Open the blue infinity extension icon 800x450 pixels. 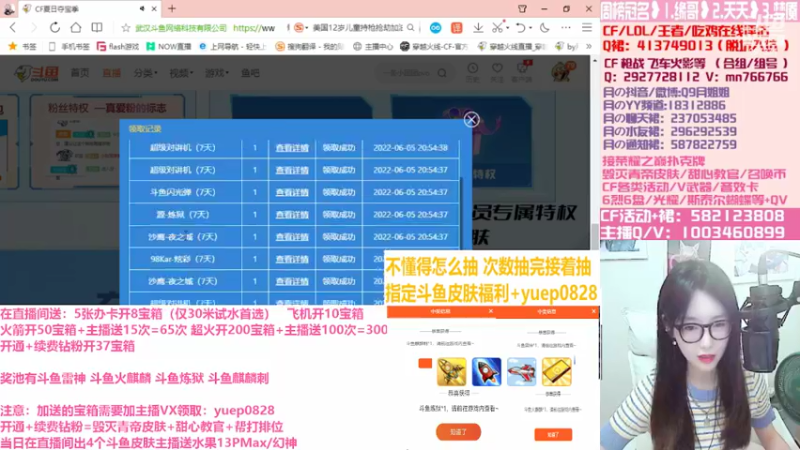coord(435,28)
